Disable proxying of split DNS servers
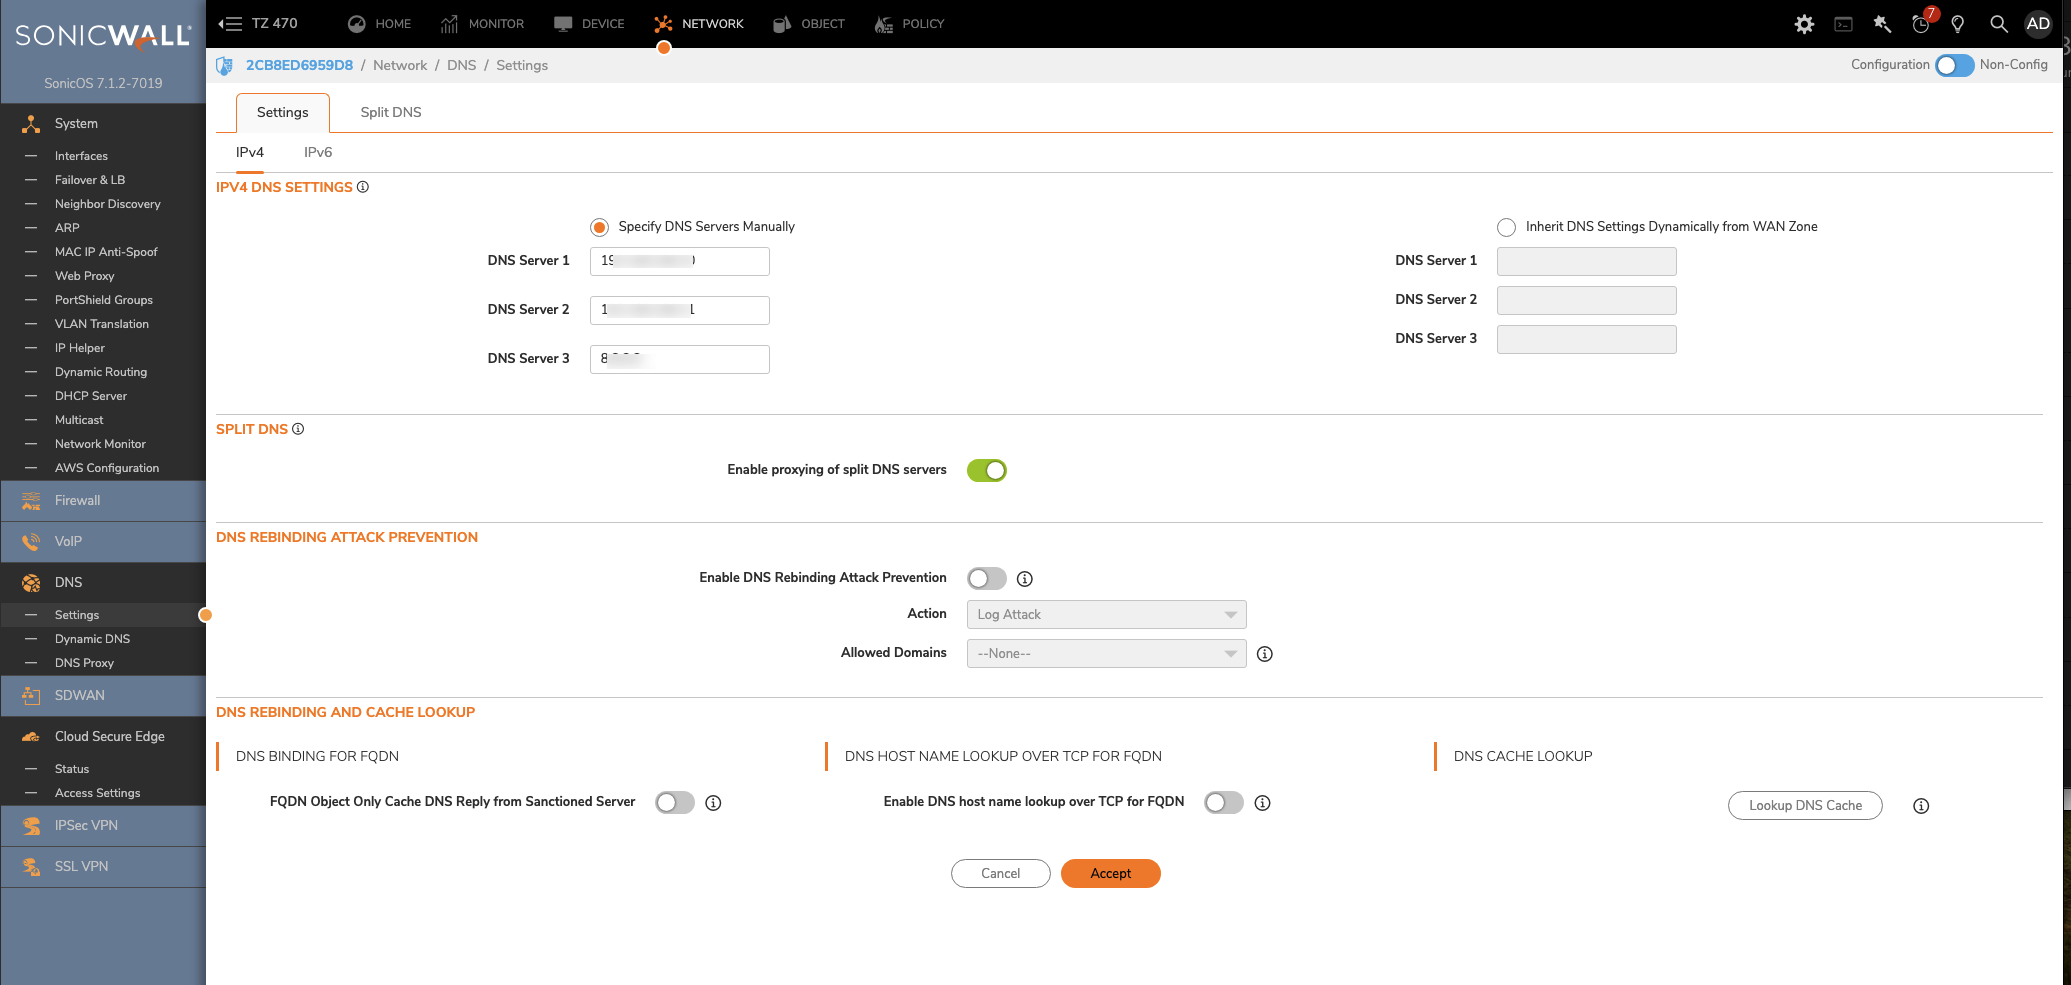The height and width of the screenshot is (985, 2071). click(x=986, y=470)
